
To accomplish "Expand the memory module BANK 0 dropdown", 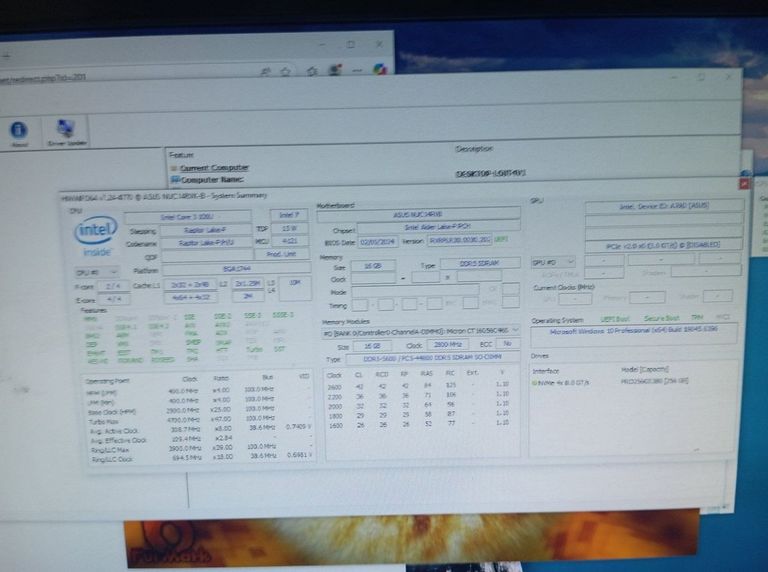I will [420, 329].
